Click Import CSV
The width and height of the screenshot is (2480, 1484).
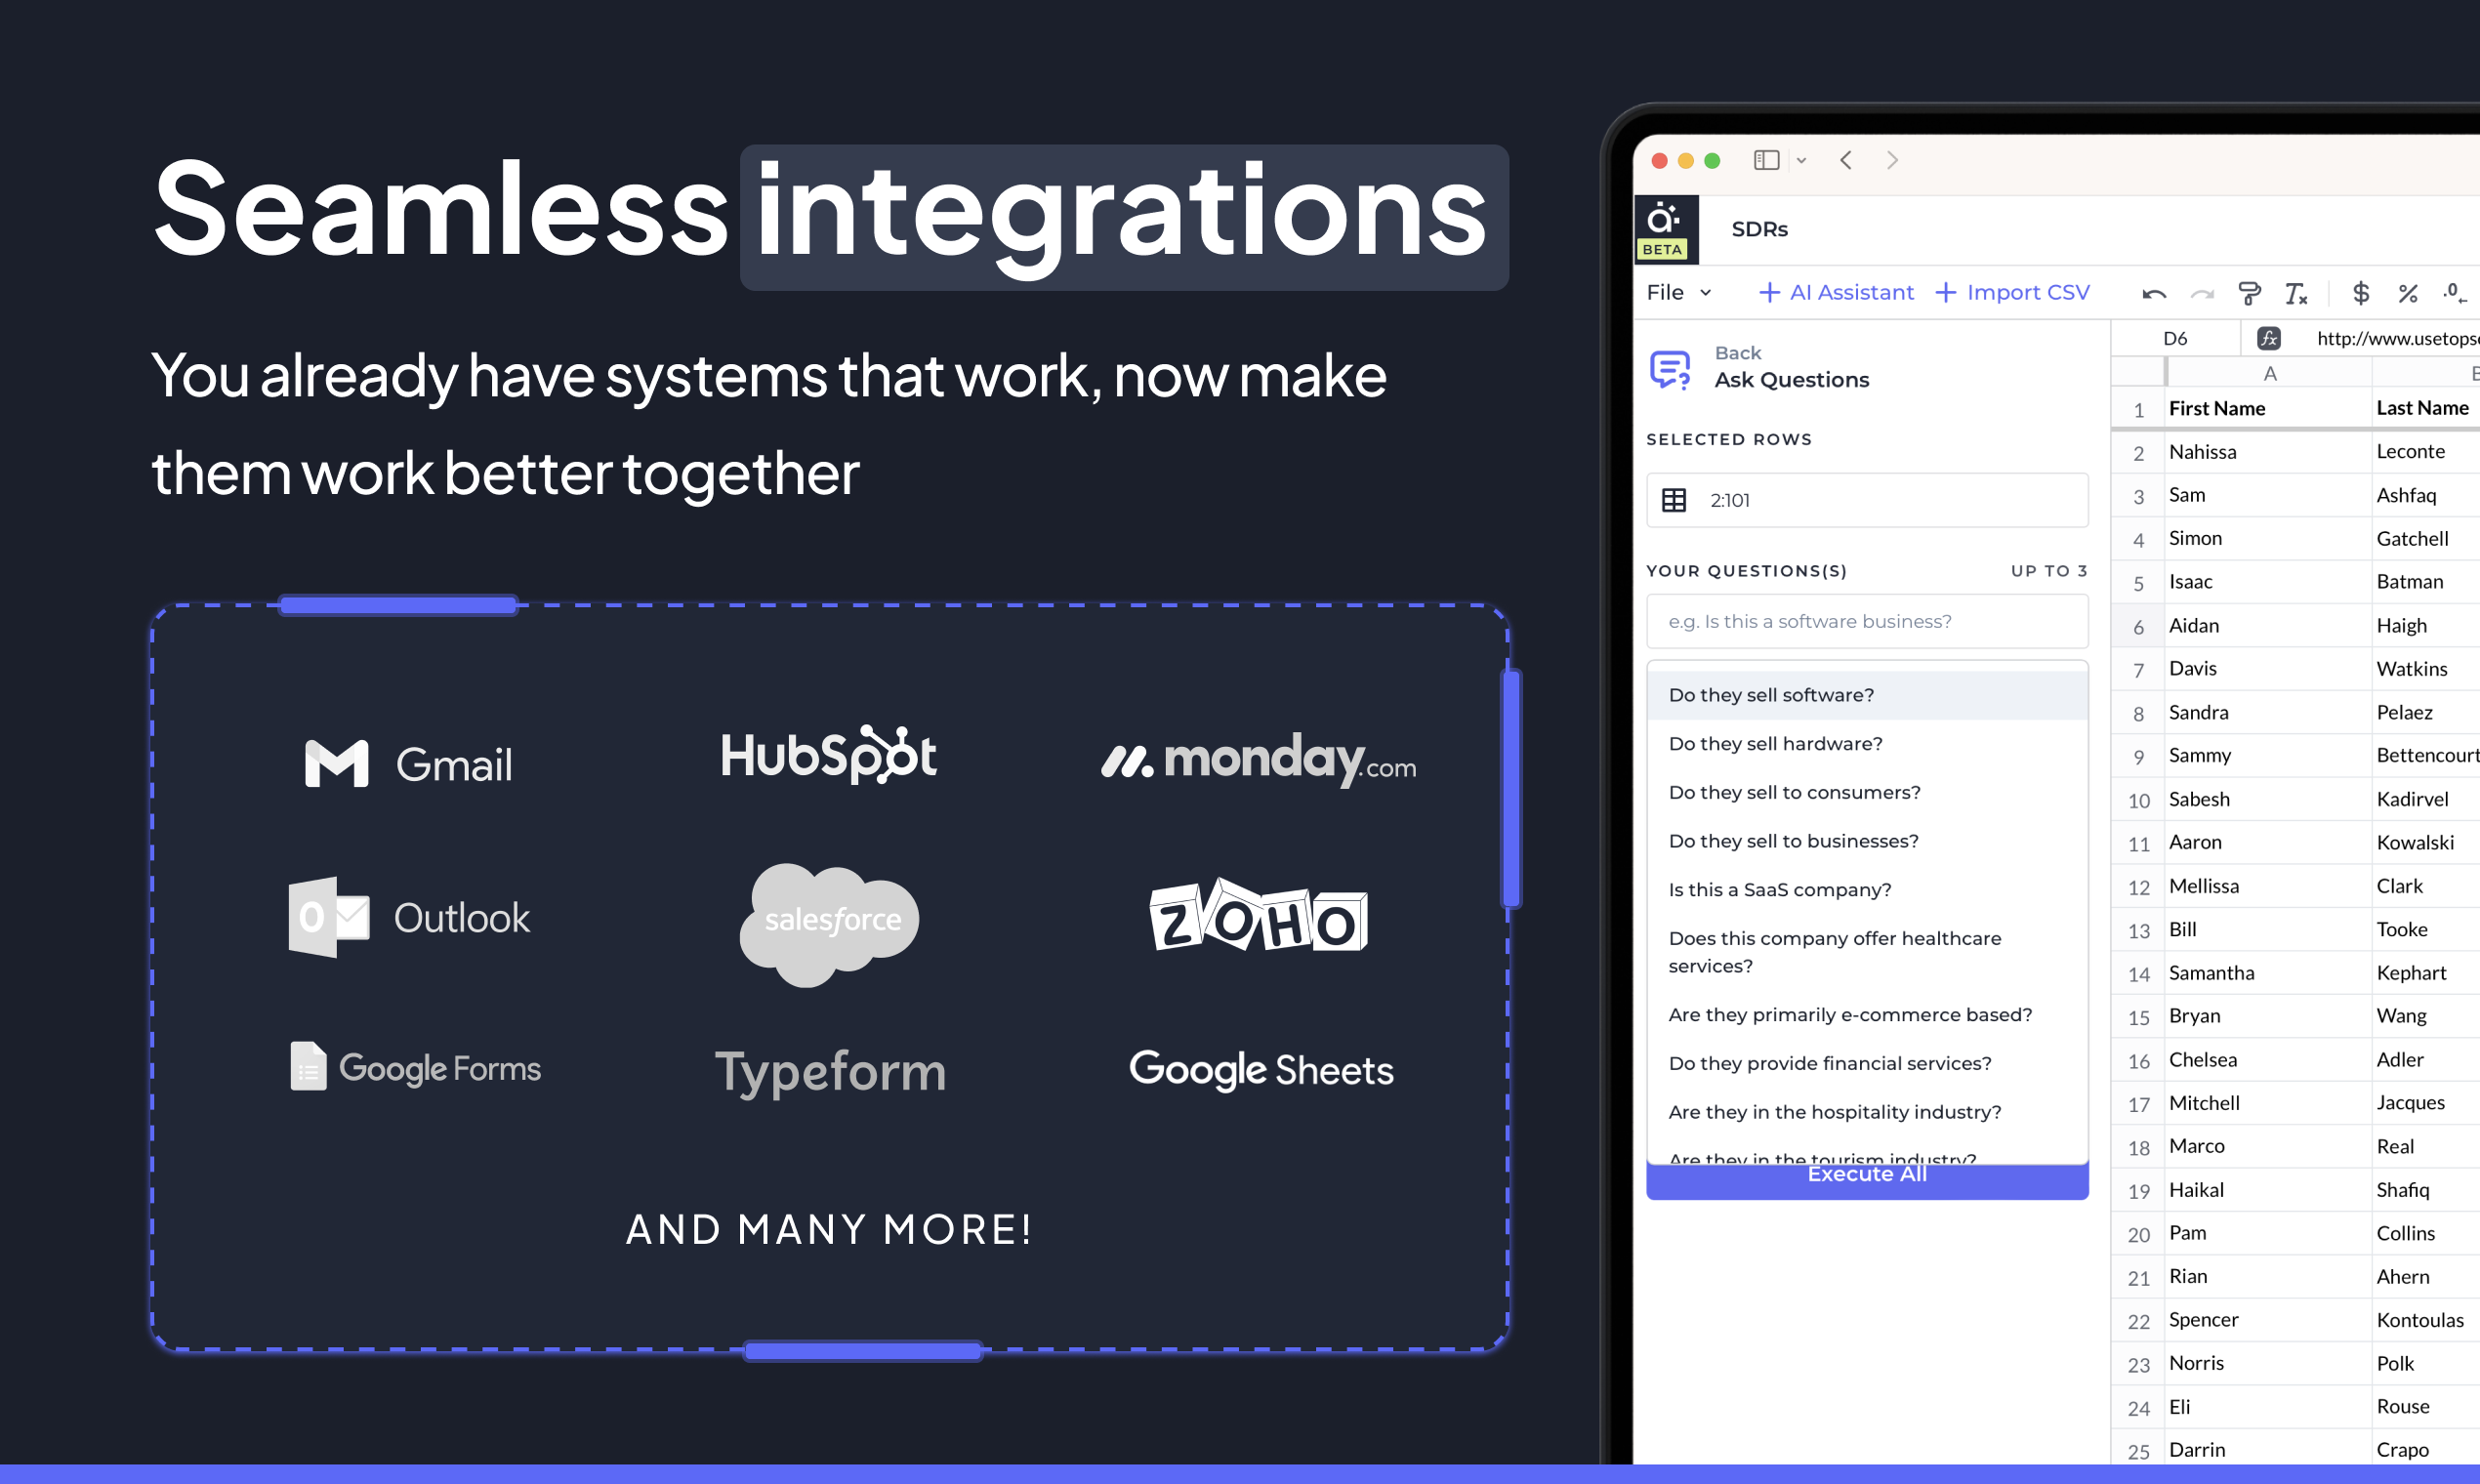(x=2012, y=292)
